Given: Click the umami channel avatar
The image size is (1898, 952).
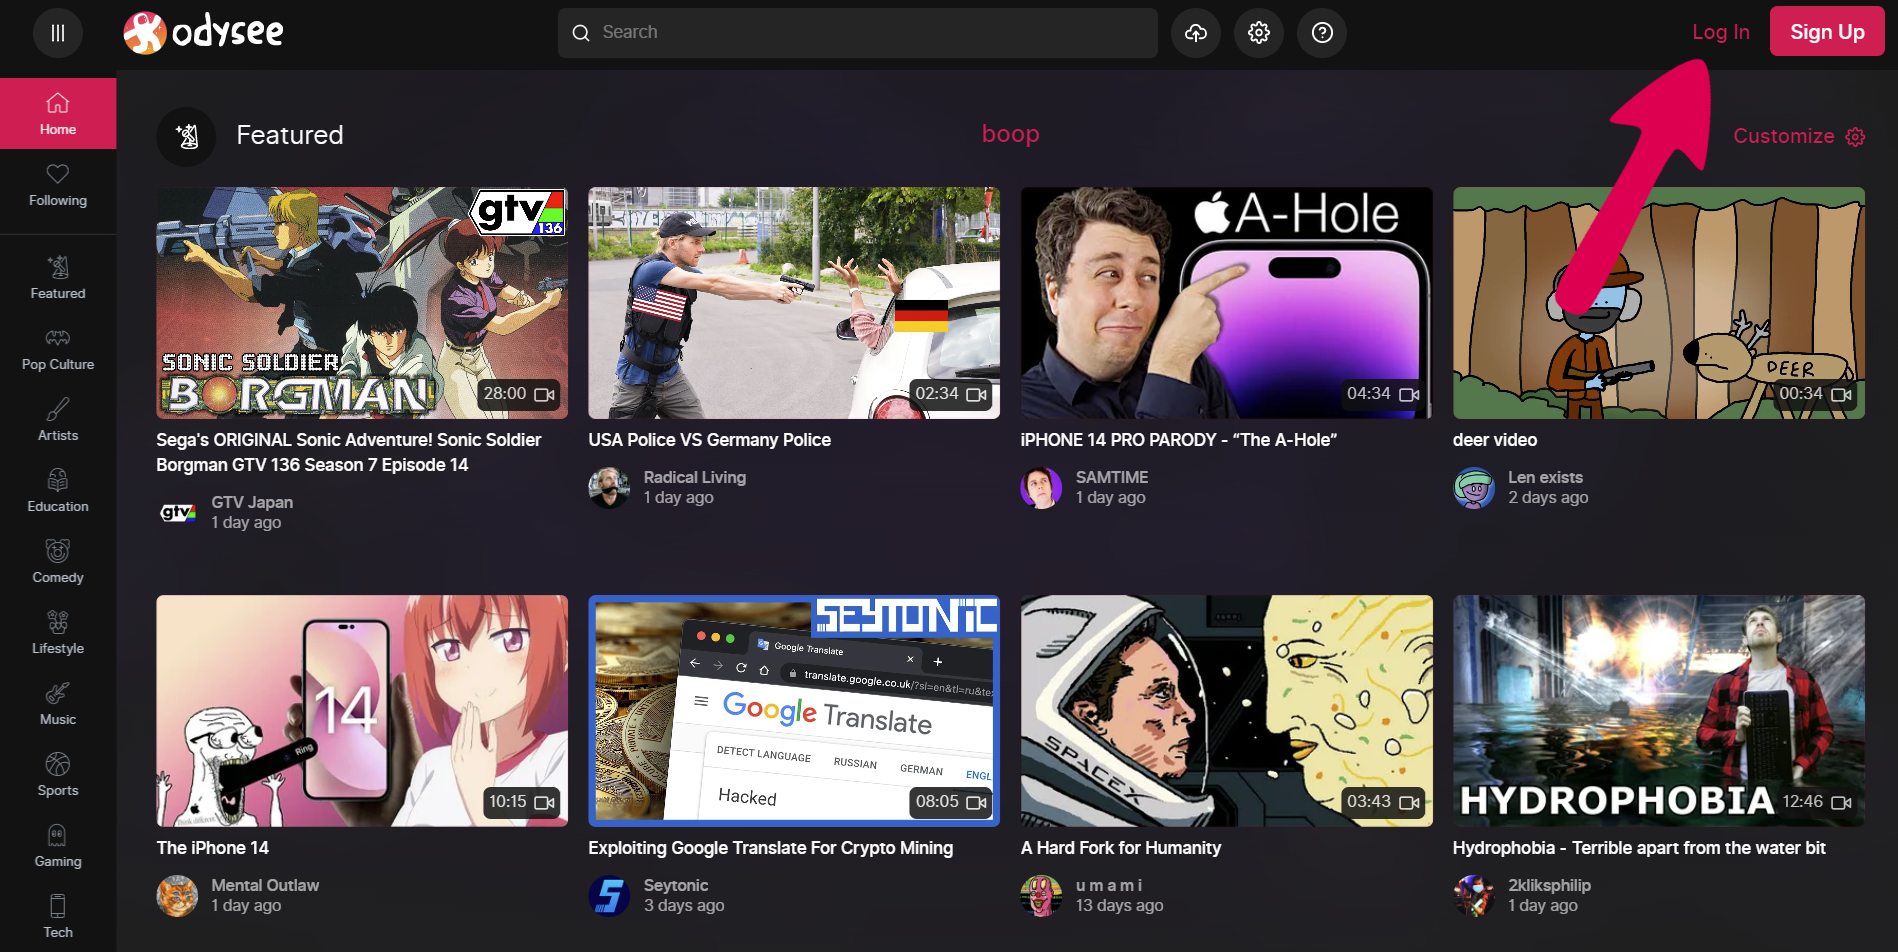Looking at the screenshot, I should click(x=1041, y=896).
